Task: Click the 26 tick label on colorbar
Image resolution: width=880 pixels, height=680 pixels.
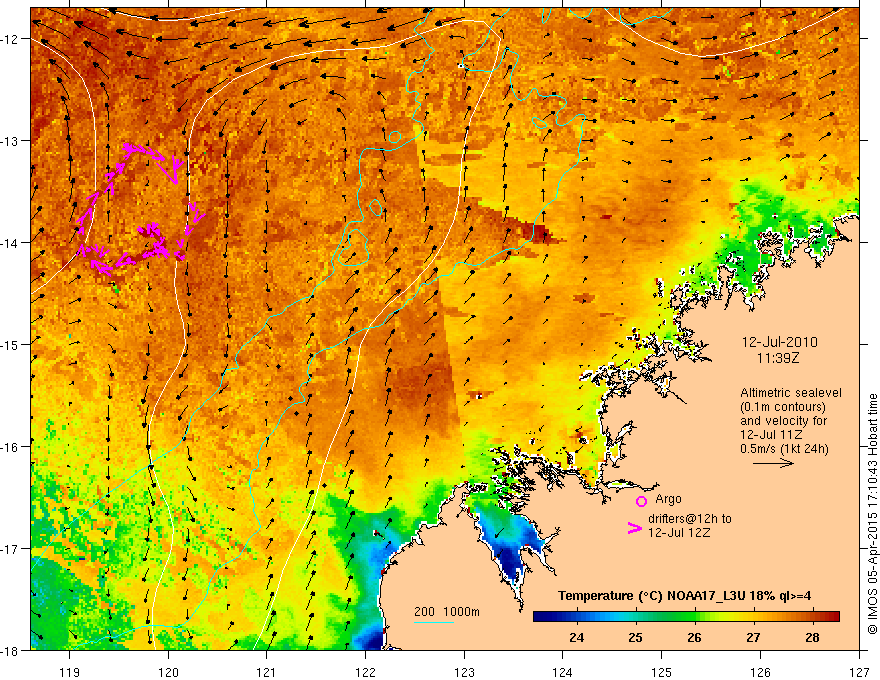Action: pyautogui.click(x=694, y=638)
